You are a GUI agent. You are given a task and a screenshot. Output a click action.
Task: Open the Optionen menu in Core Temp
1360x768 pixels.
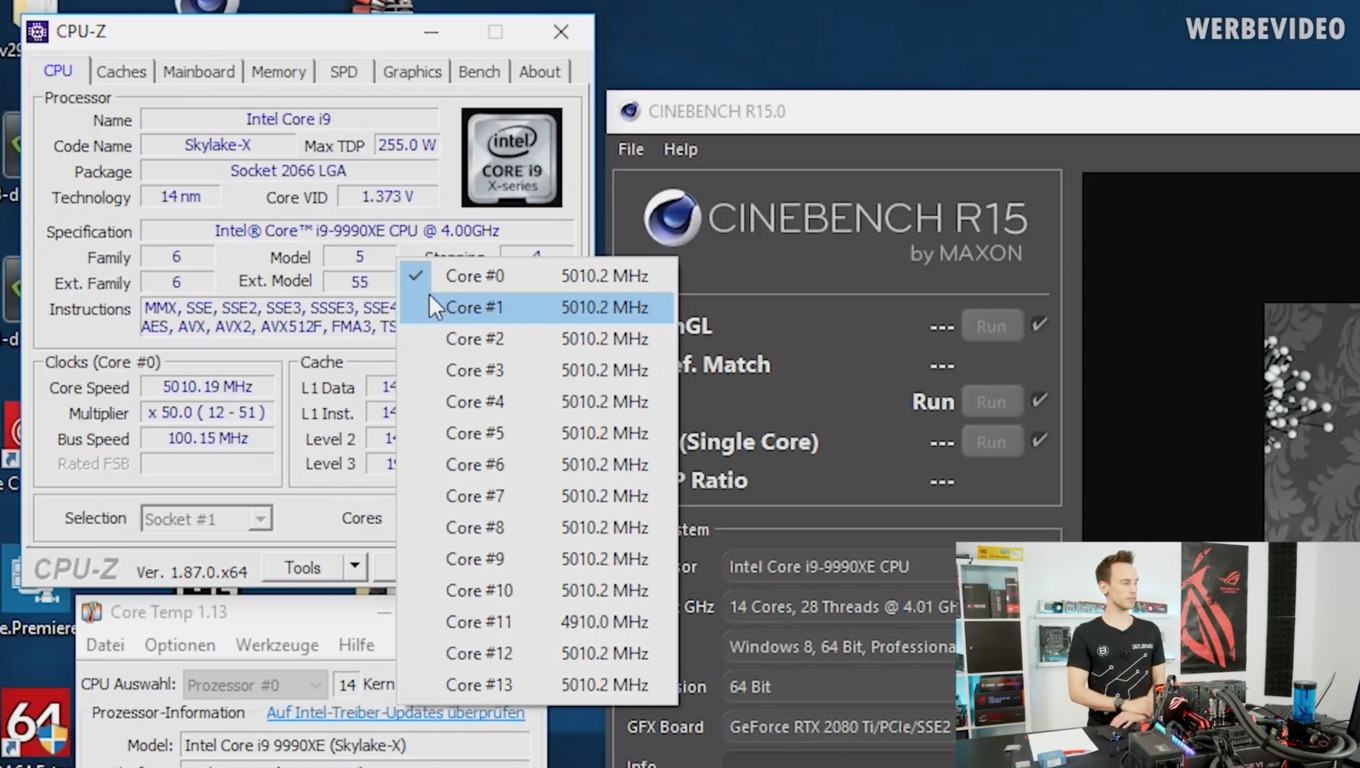(x=179, y=645)
